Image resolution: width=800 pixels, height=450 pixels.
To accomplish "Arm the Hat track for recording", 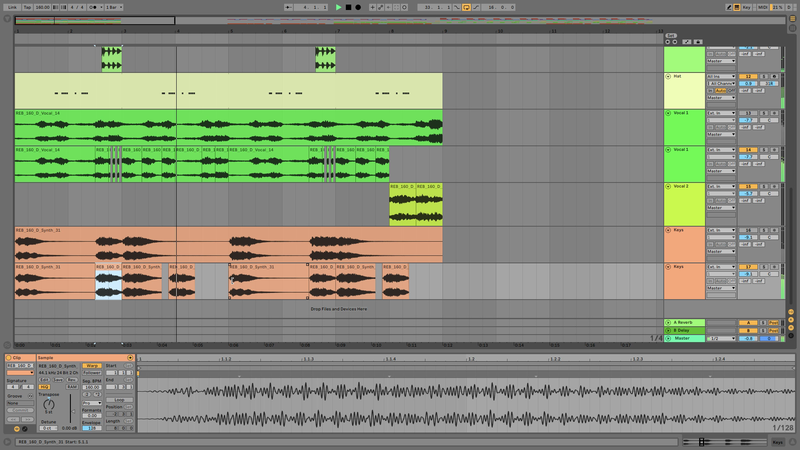I will tap(774, 77).
